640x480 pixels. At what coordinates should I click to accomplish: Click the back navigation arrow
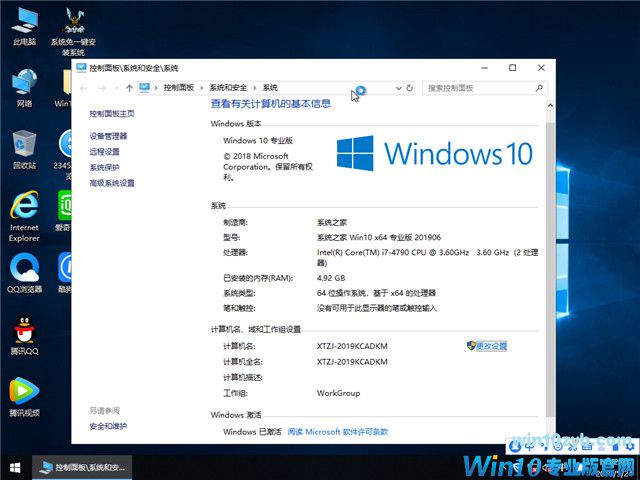(84, 88)
